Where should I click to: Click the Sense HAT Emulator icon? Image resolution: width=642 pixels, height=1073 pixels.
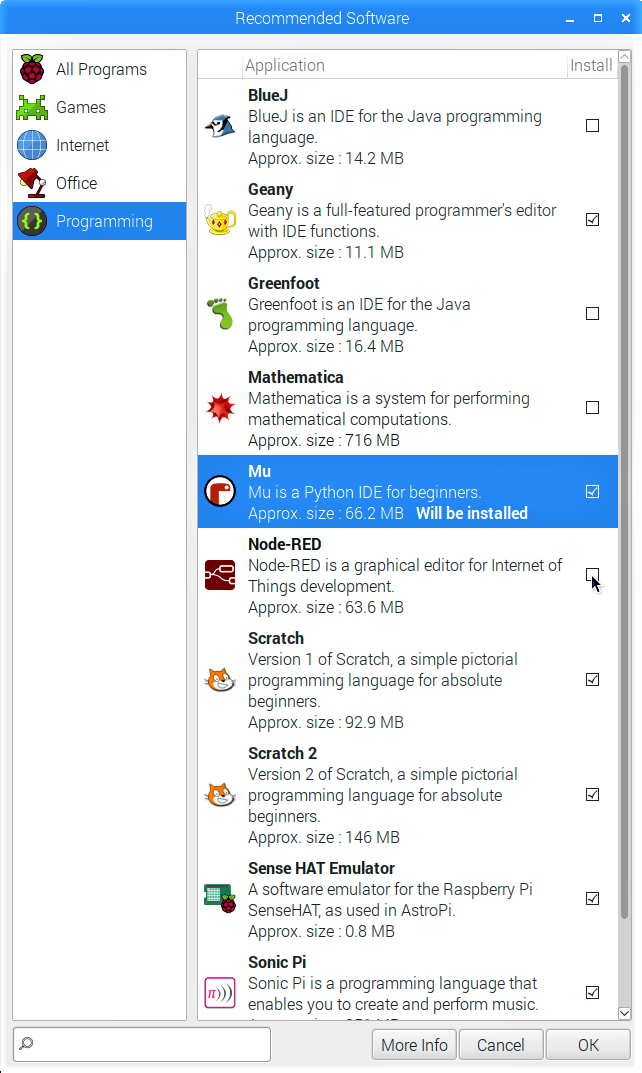pos(220,899)
